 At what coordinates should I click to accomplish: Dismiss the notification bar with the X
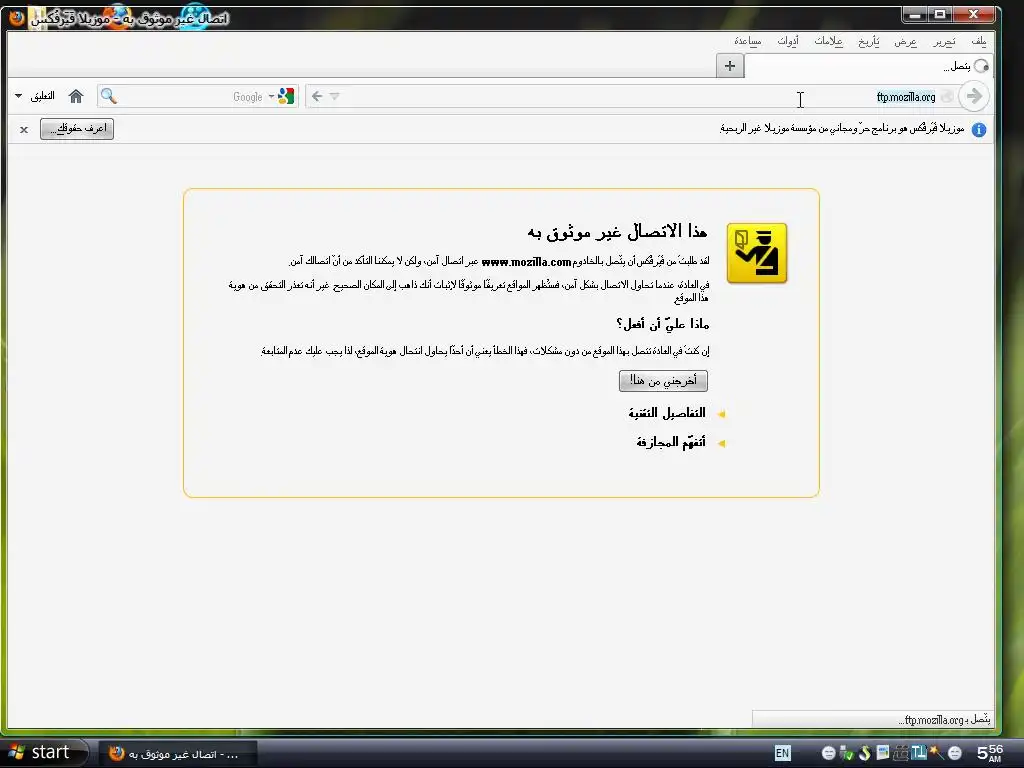pyautogui.click(x=24, y=130)
